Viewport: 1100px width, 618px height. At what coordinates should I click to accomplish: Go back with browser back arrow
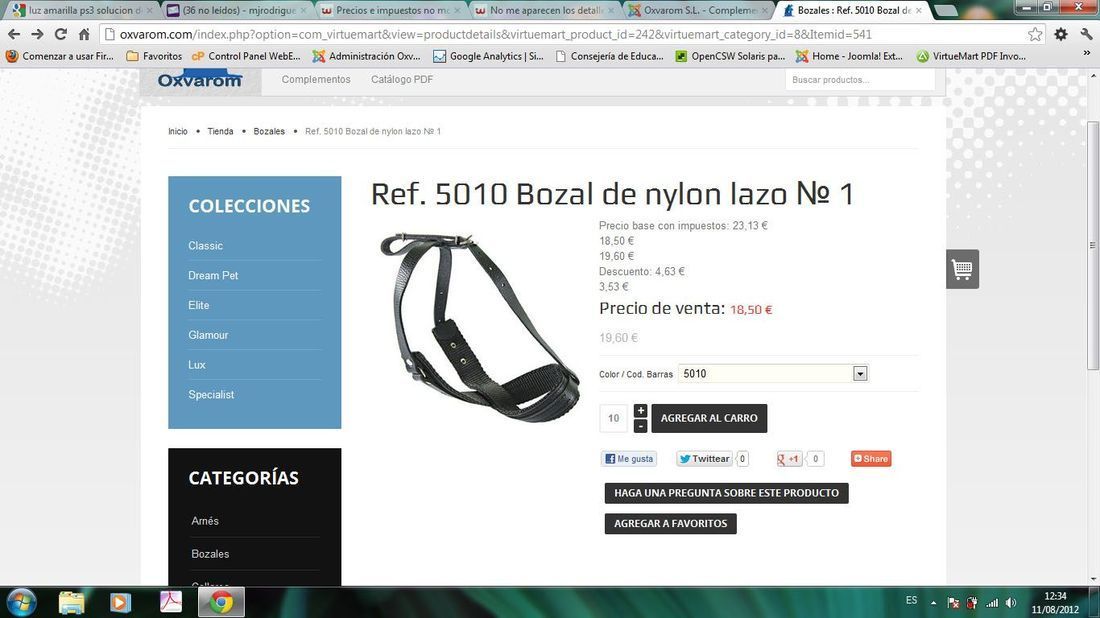pos(14,34)
